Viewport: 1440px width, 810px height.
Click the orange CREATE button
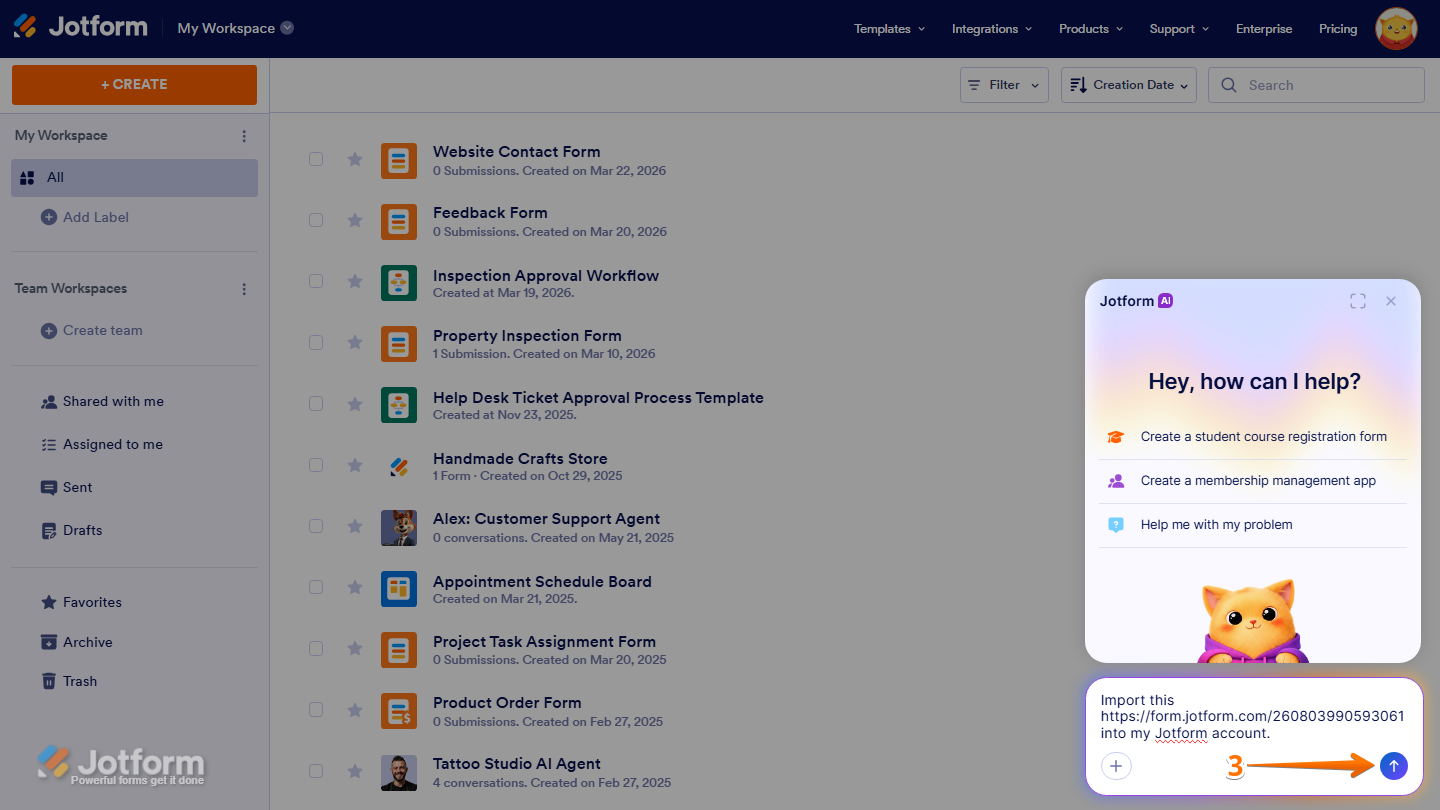coord(134,85)
